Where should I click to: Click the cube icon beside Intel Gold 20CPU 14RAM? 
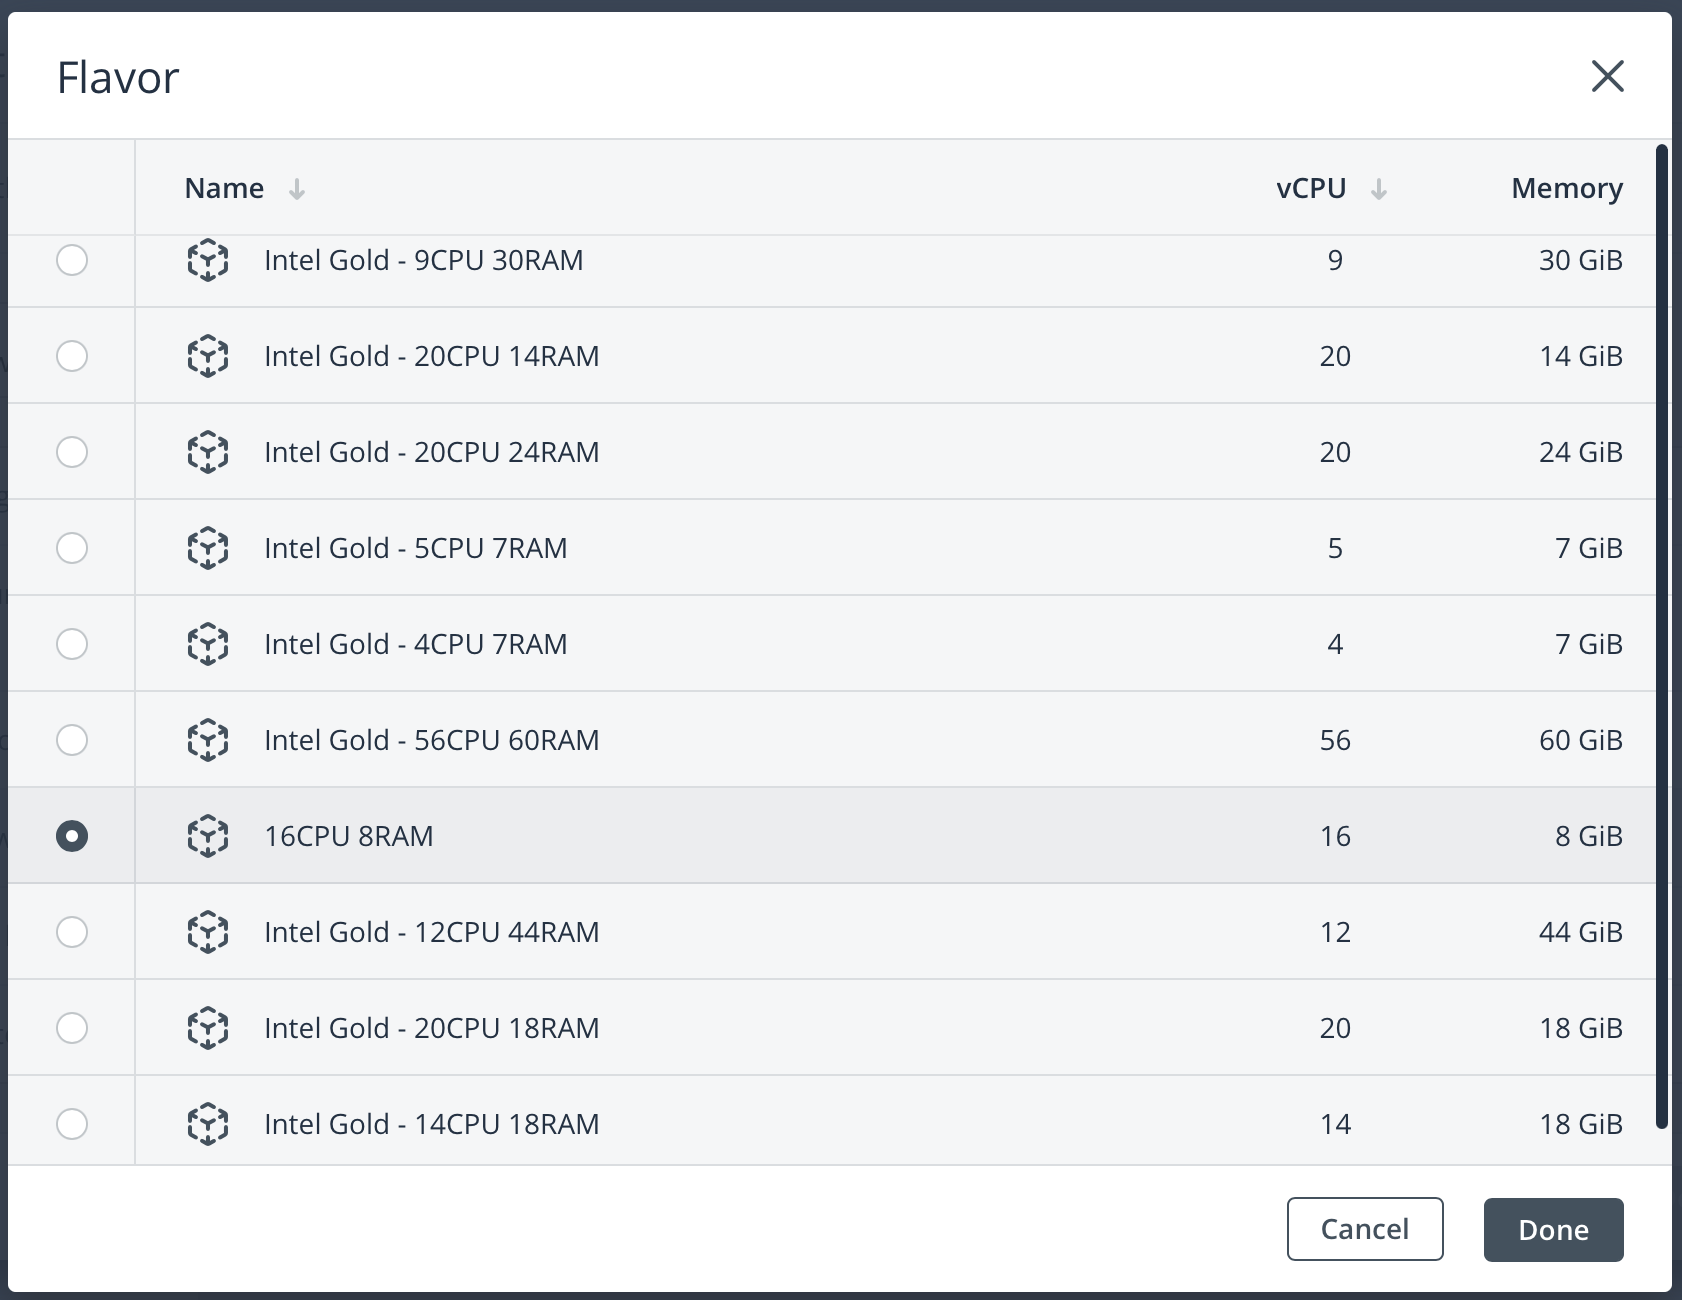(208, 356)
